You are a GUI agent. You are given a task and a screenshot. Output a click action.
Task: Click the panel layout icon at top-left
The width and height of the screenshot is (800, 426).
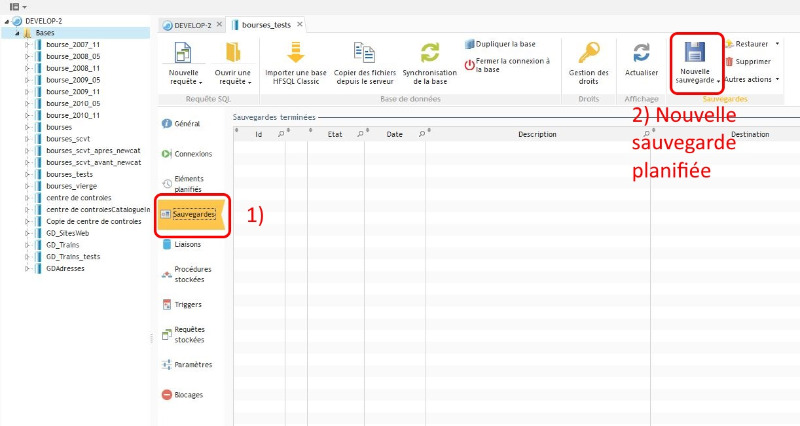pyautogui.click(x=14, y=7)
